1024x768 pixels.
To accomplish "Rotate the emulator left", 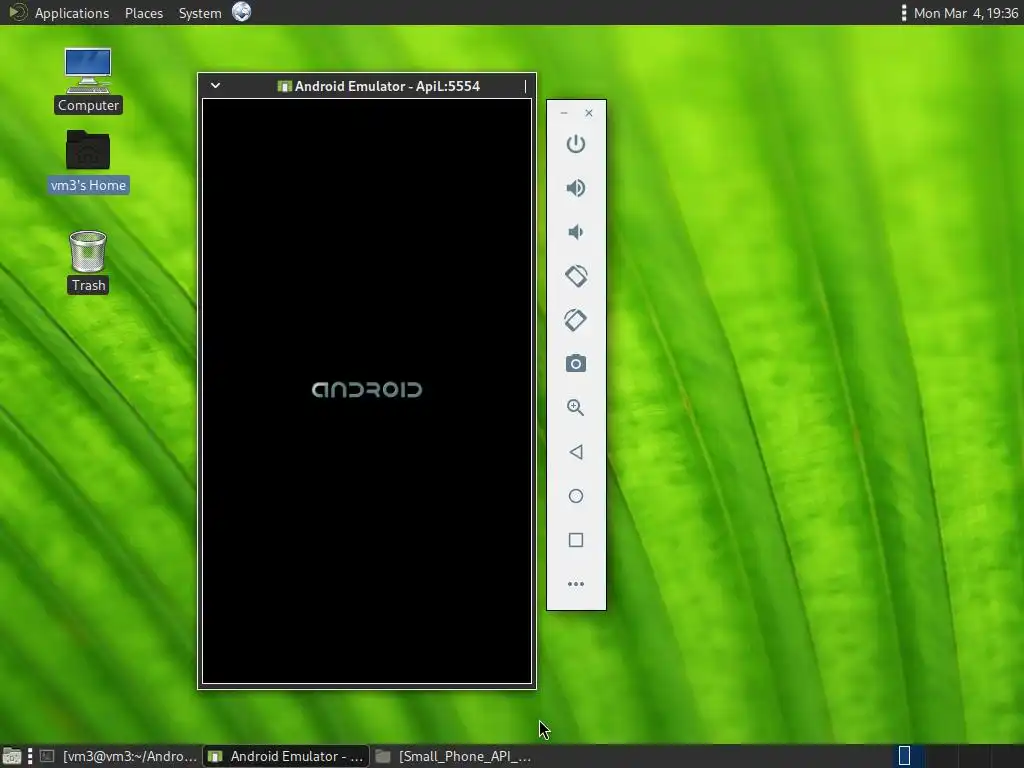I will (575, 276).
